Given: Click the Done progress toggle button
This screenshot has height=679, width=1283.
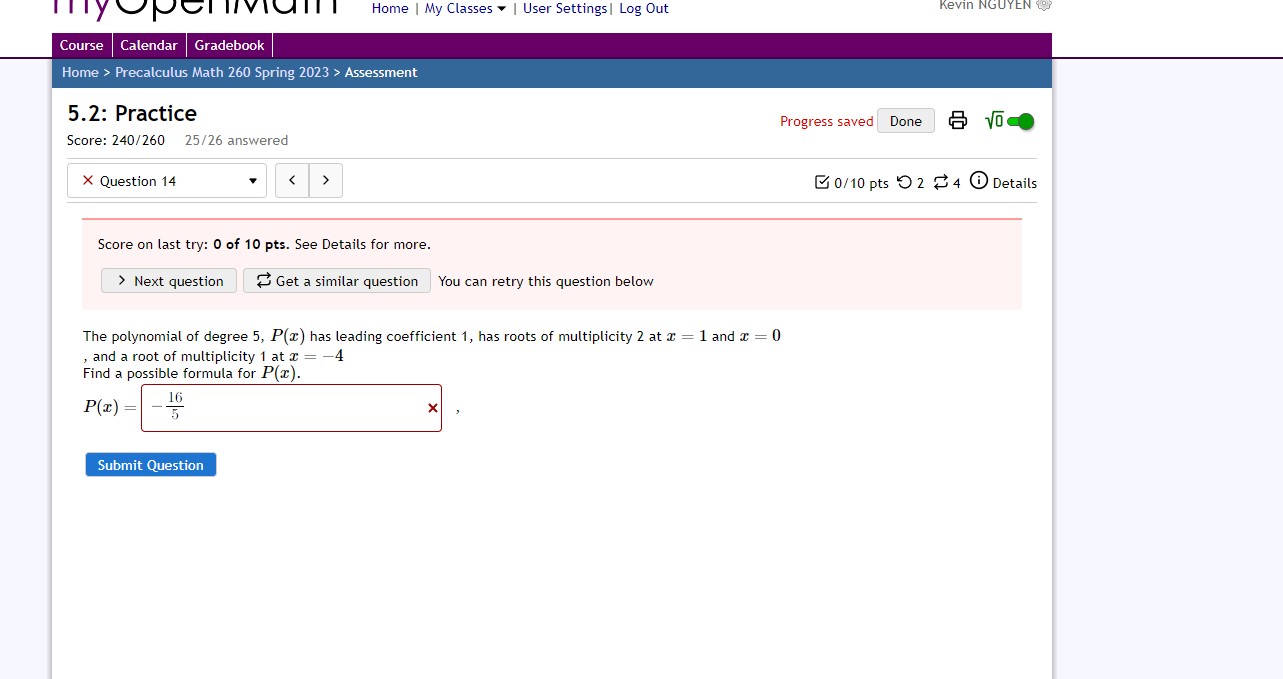Looking at the screenshot, I should pyautogui.click(x=904, y=120).
